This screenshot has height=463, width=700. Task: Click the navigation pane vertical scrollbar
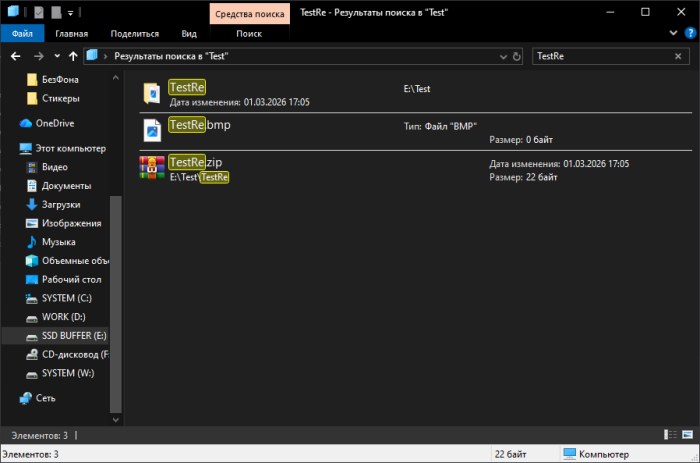point(116,300)
